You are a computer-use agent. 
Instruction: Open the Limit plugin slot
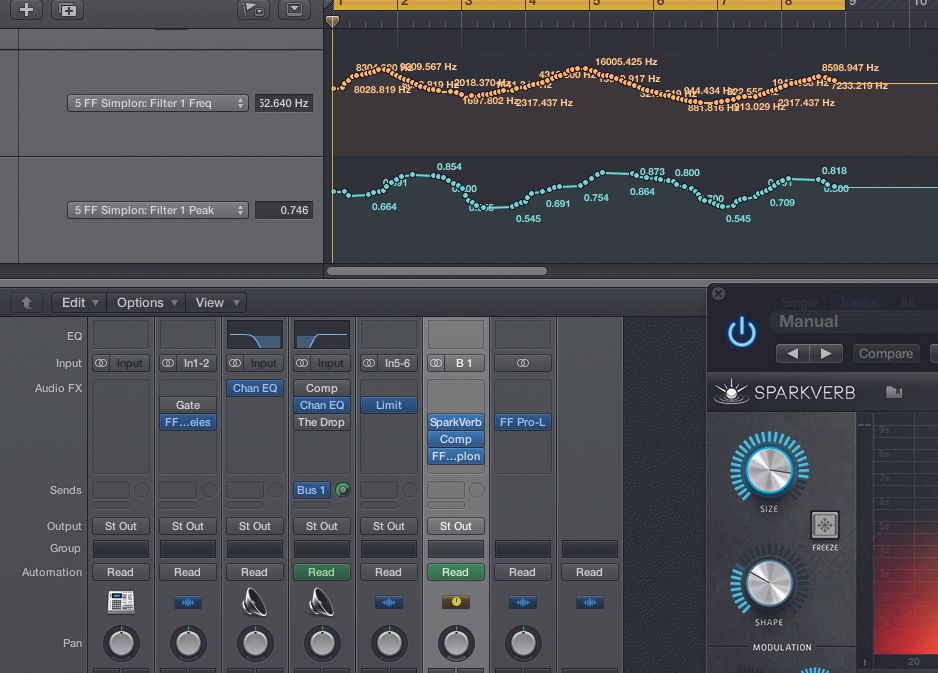[388, 405]
